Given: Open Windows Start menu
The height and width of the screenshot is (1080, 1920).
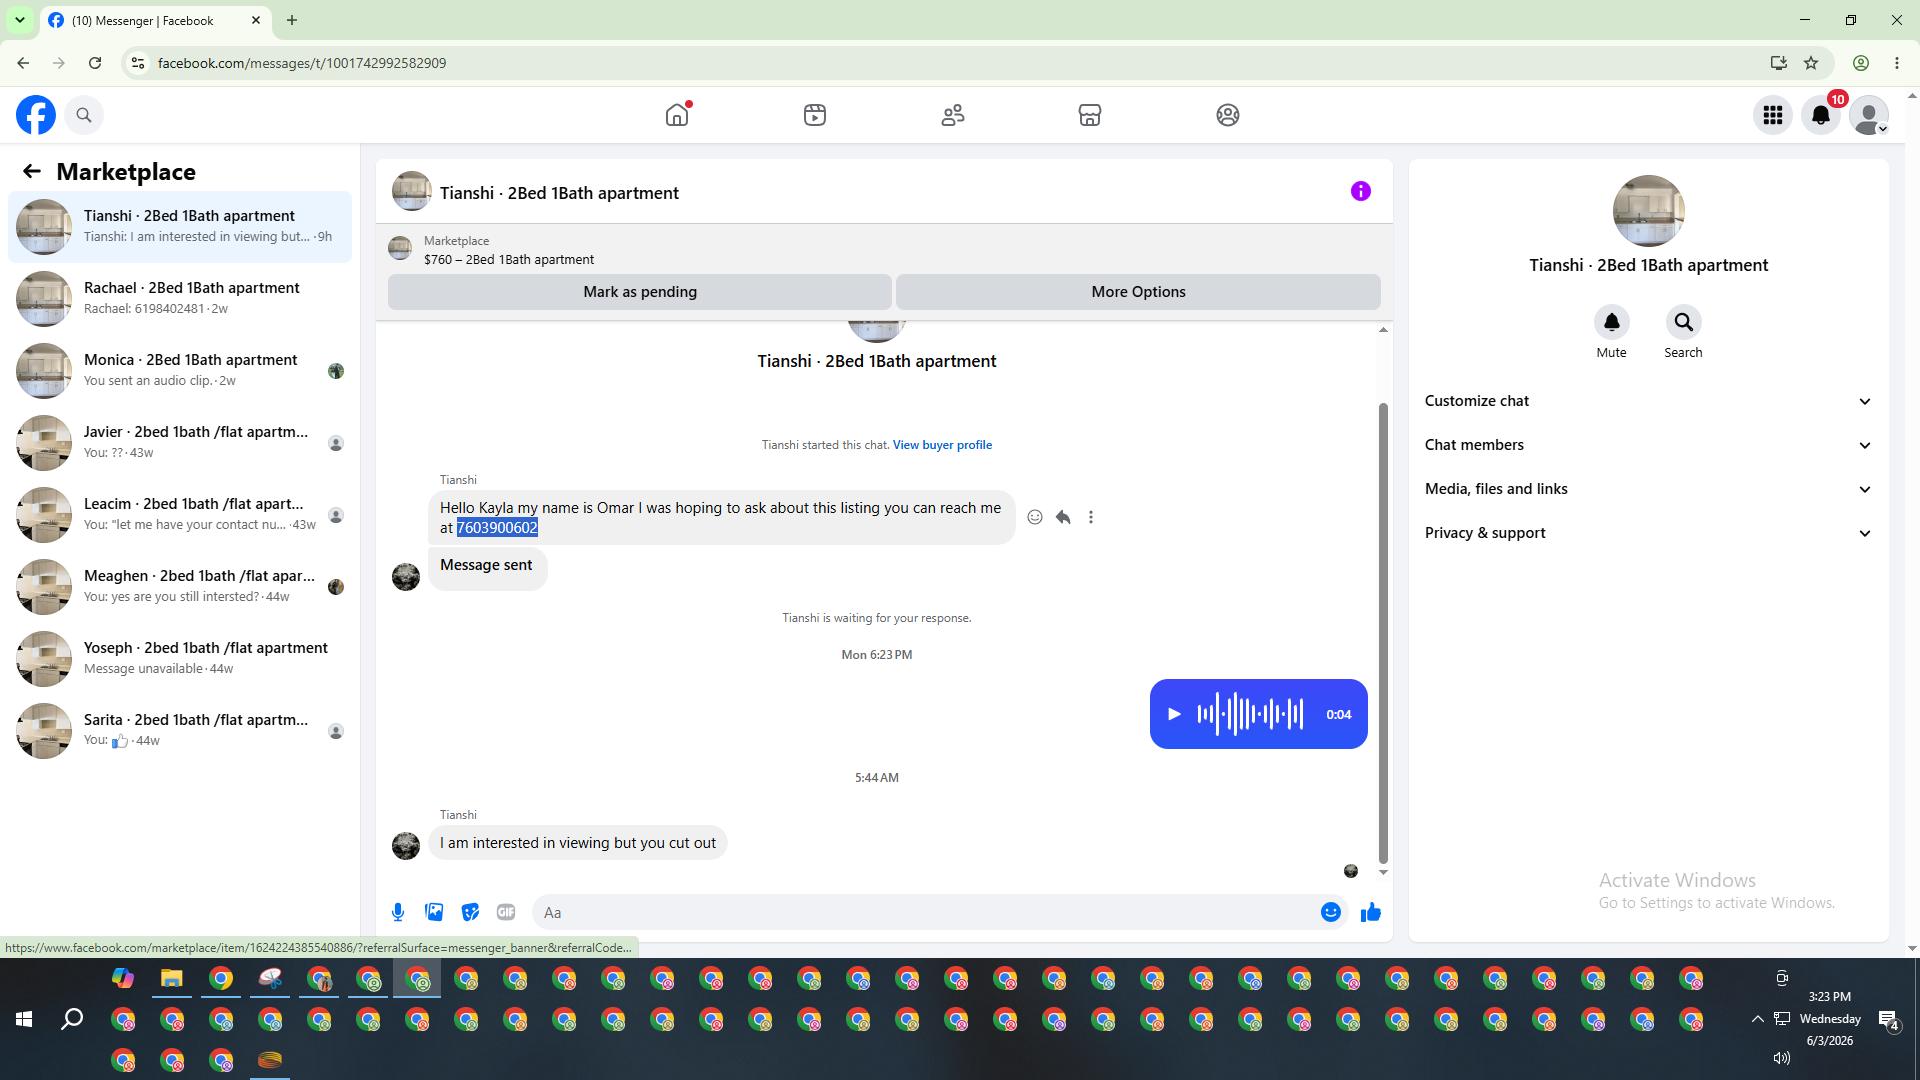Looking at the screenshot, I should tap(24, 1019).
